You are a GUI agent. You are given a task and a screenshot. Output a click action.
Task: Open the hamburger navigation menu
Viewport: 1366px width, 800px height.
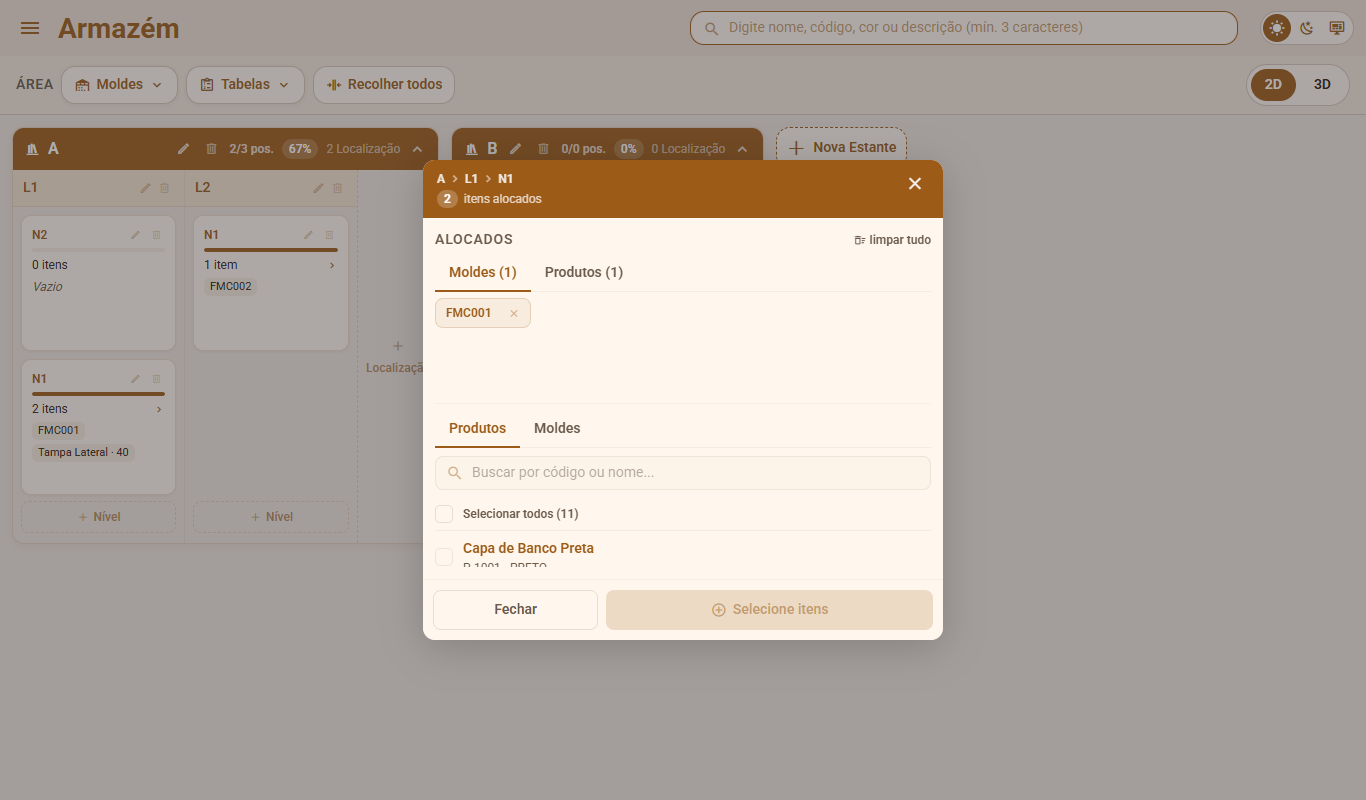(x=30, y=28)
